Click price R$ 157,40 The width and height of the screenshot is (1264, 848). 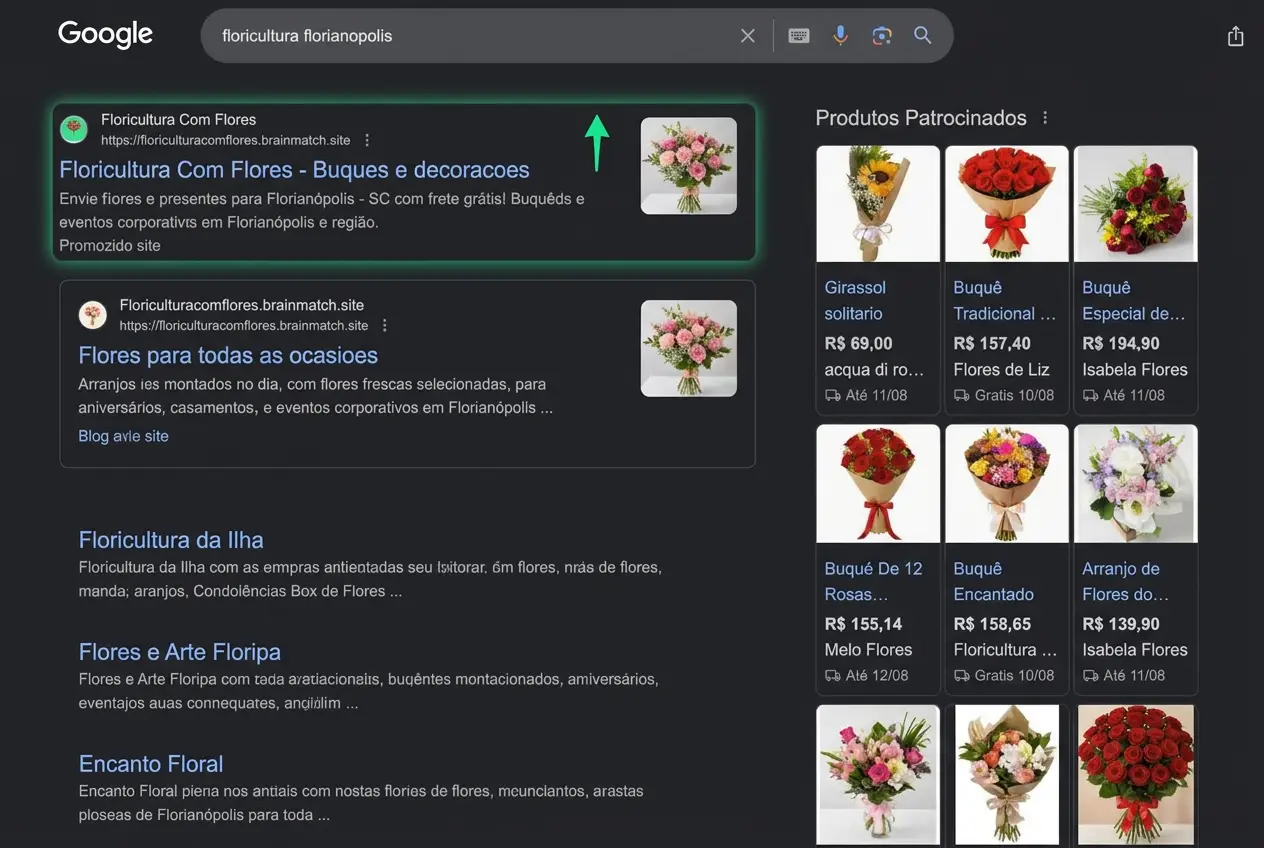point(992,343)
